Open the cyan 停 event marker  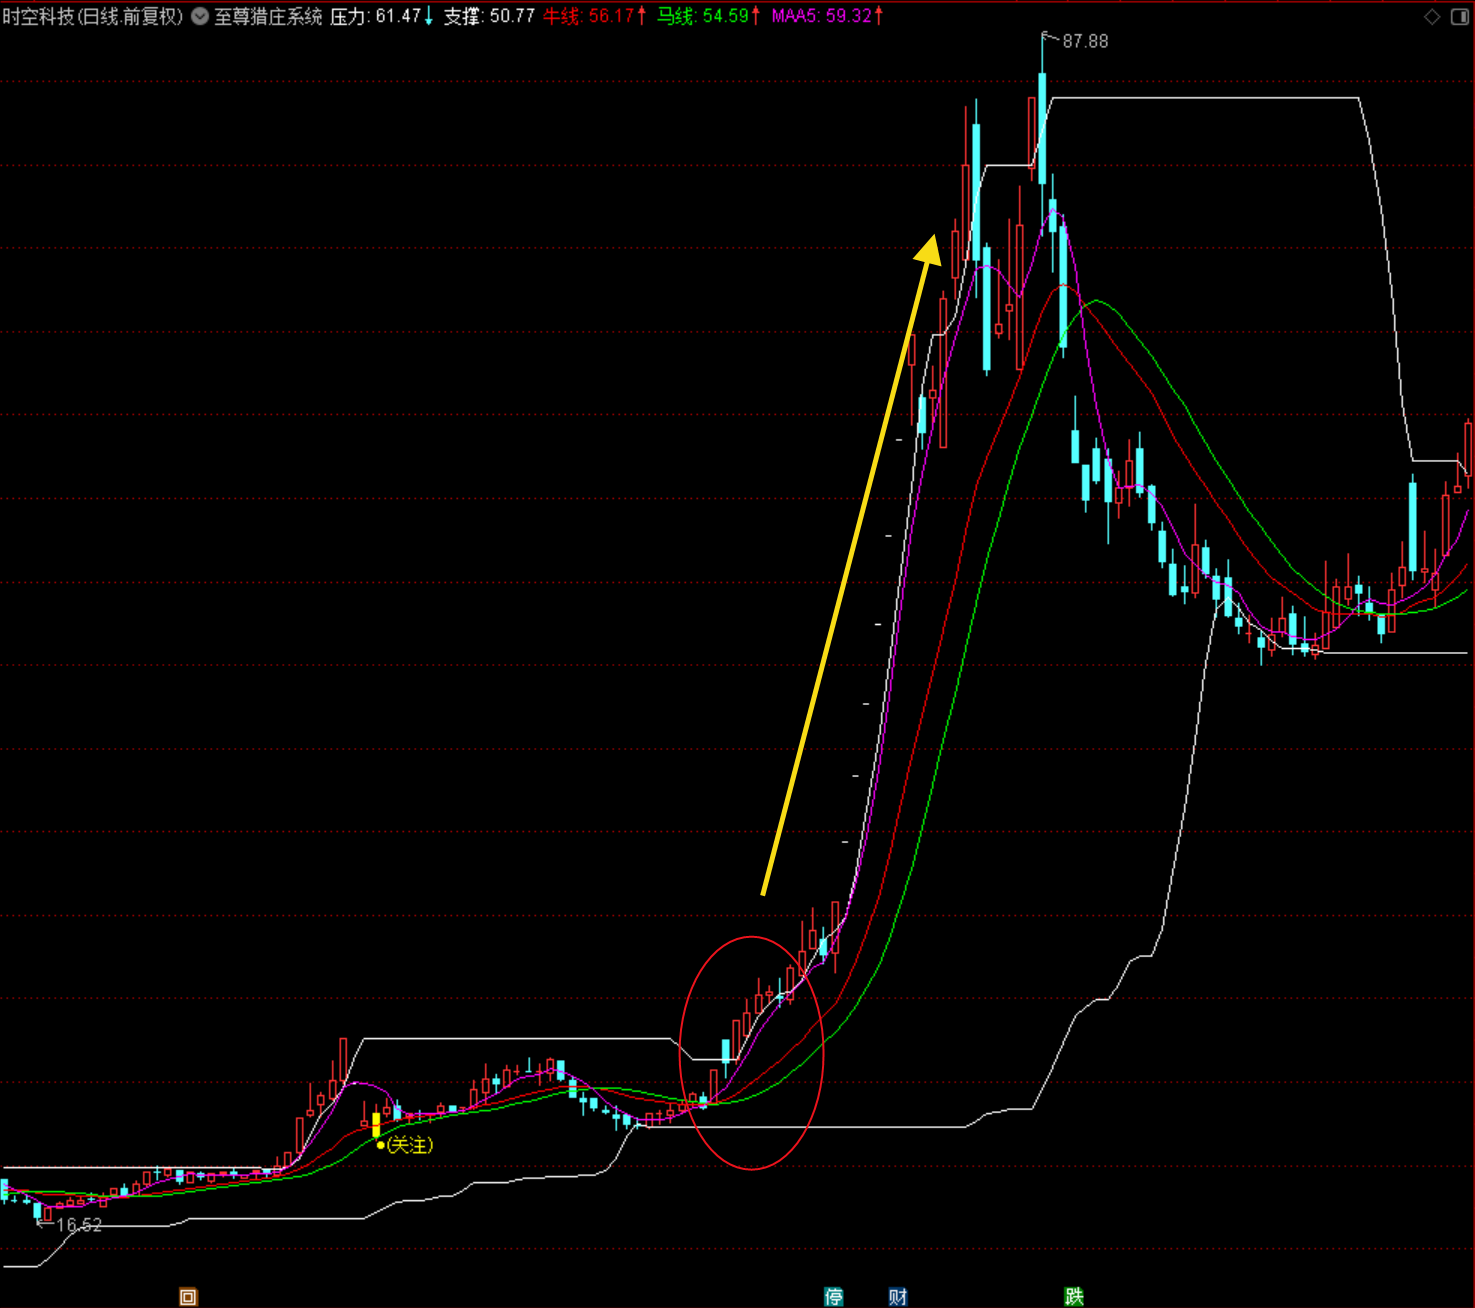(x=834, y=1297)
